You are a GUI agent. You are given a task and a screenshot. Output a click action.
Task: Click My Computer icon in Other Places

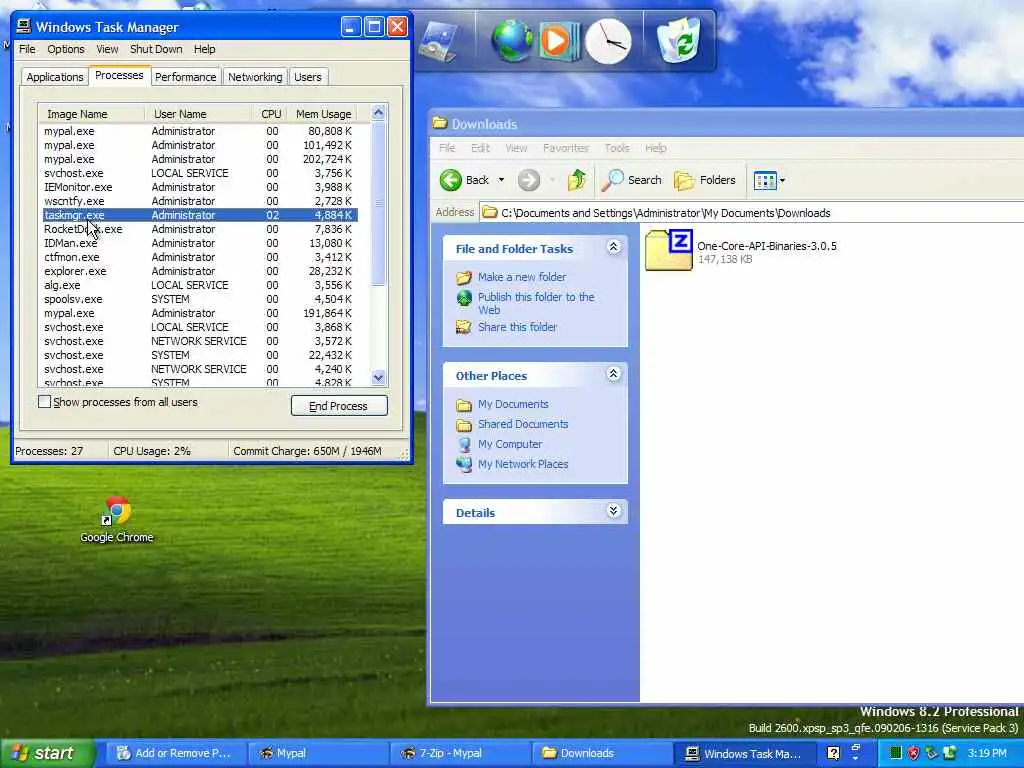tap(464, 445)
